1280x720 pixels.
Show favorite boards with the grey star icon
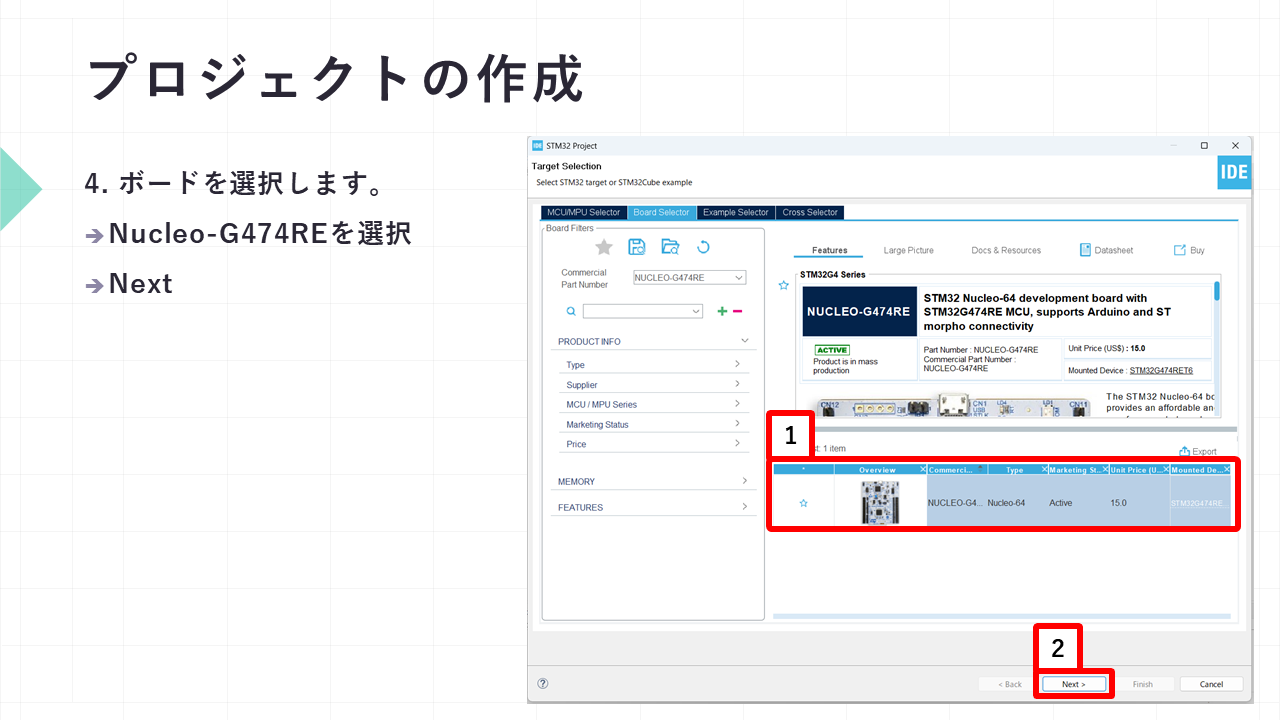604,247
